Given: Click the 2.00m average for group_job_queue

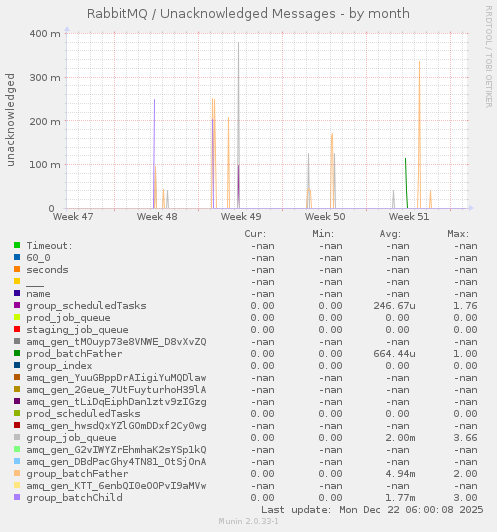Looking at the screenshot, I should click(400, 438).
